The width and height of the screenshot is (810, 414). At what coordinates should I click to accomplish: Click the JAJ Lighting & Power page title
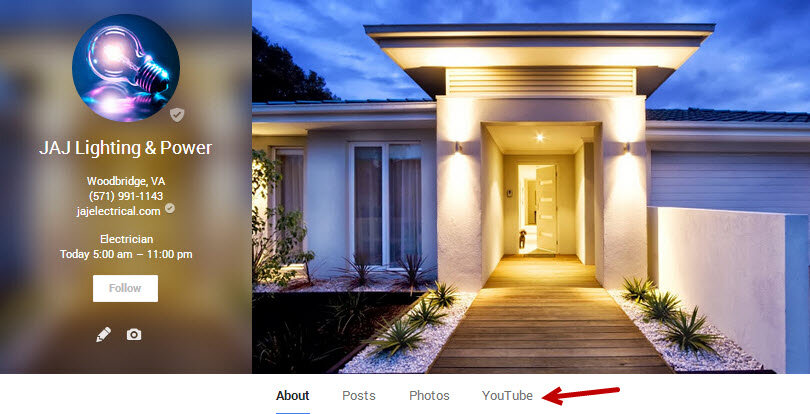[x=126, y=148]
